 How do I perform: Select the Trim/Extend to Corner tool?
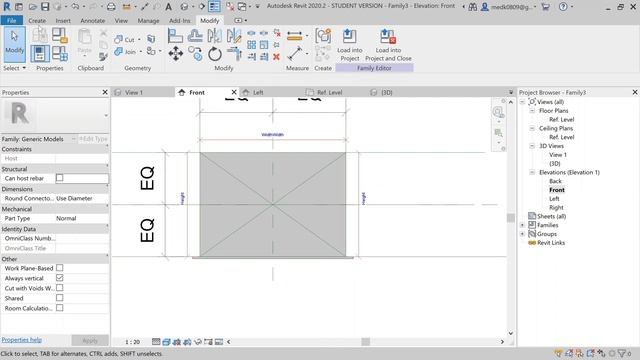coord(234,53)
